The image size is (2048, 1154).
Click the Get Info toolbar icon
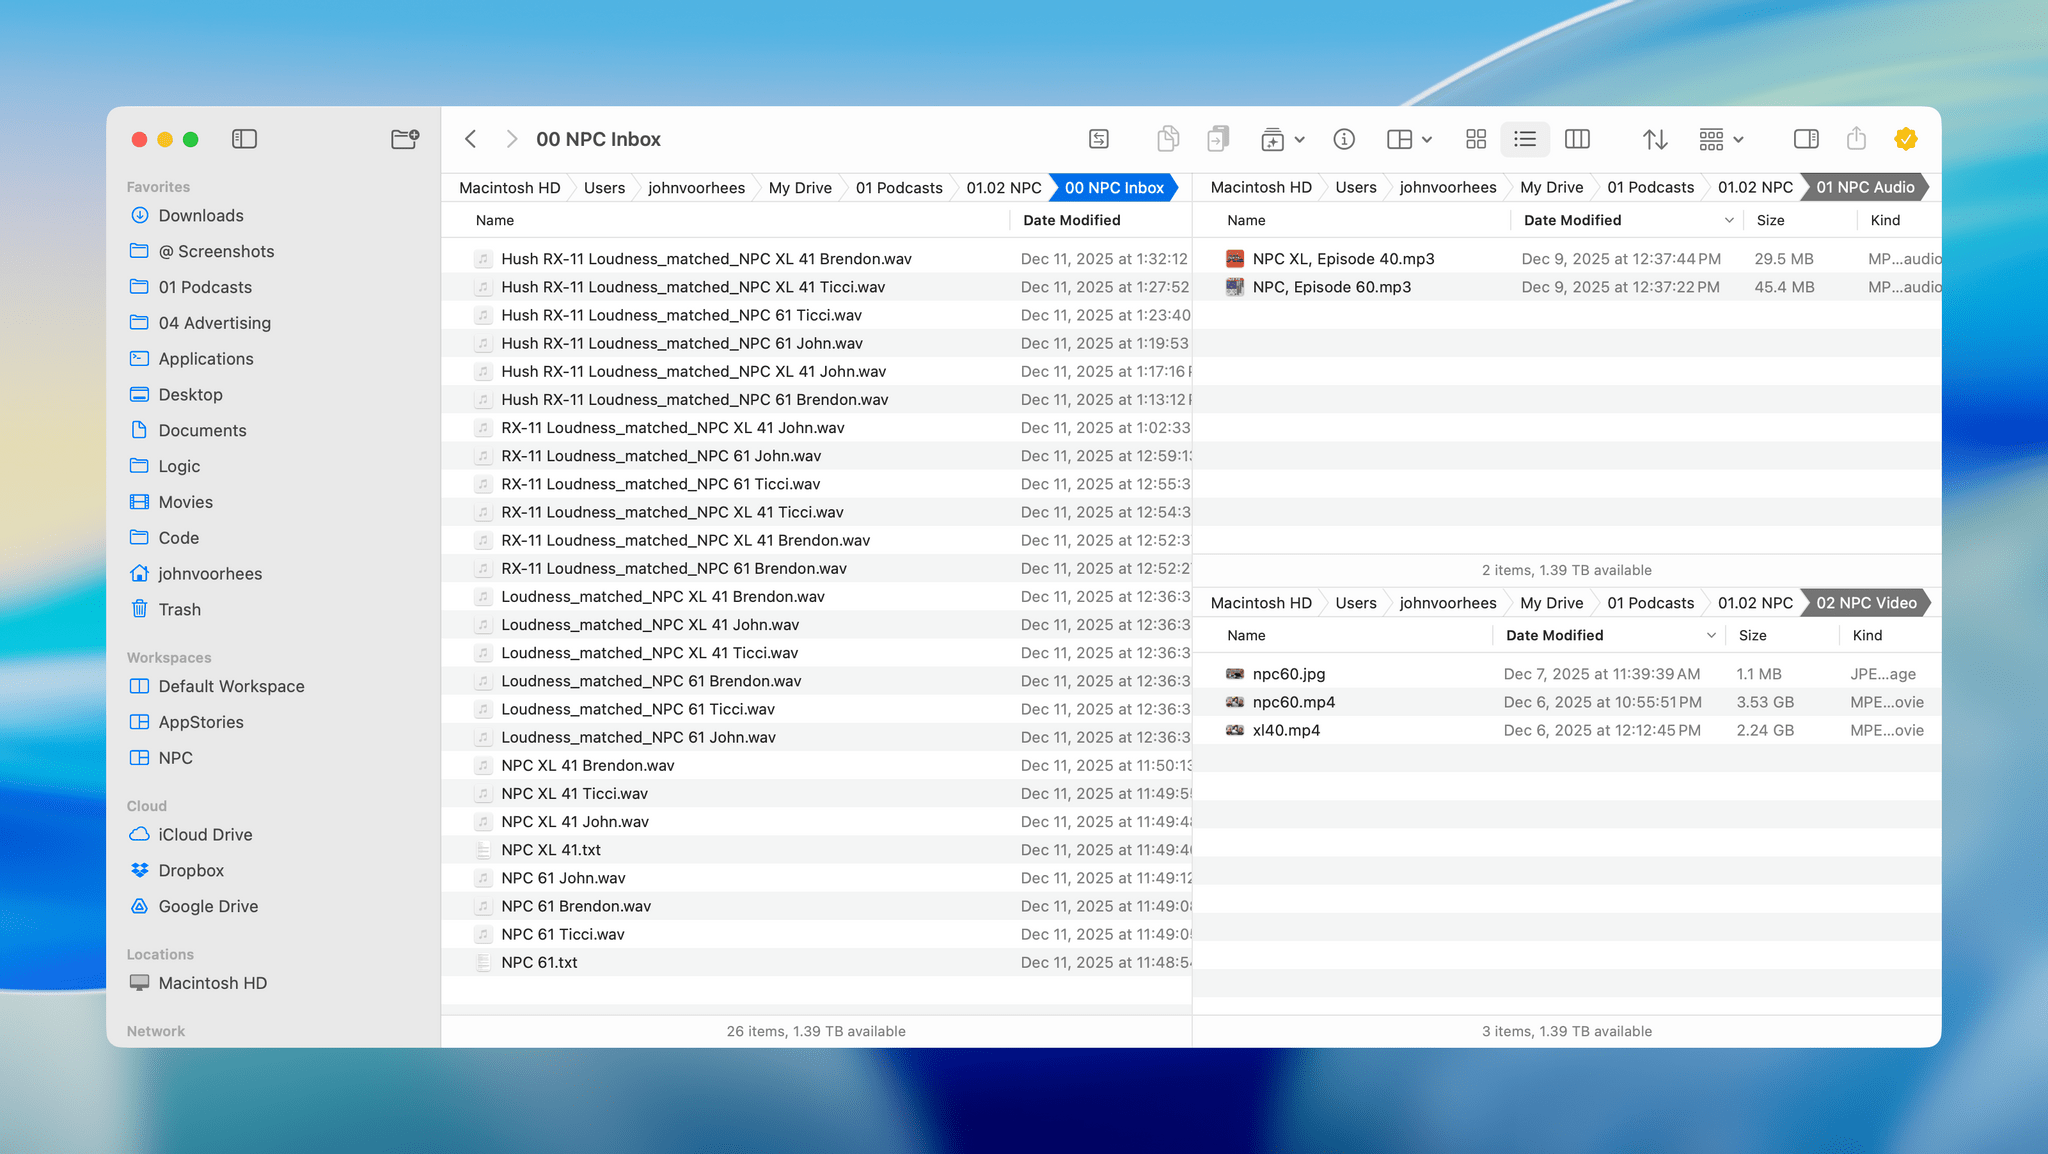tap(1344, 139)
